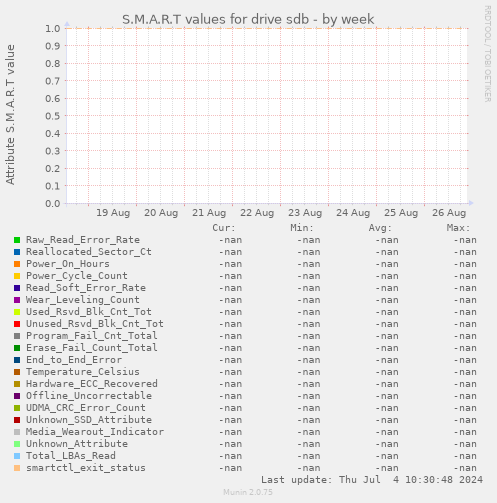Click the peach smartctl_exit_status legend swatch
Image resolution: width=497 pixels, height=503 pixels.
pyautogui.click(x=17, y=468)
